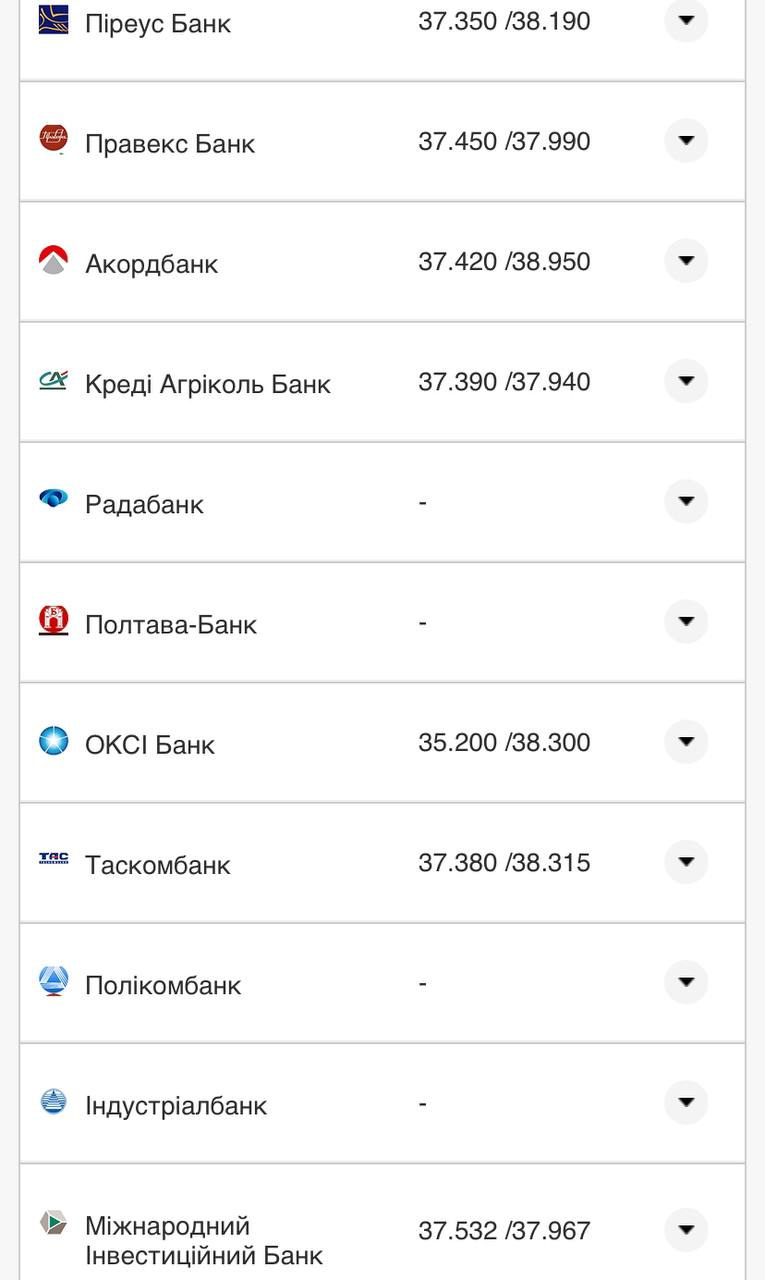Click the Правекс Банк logo icon
The width and height of the screenshot is (765, 1280).
pyautogui.click(x=54, y=139)
